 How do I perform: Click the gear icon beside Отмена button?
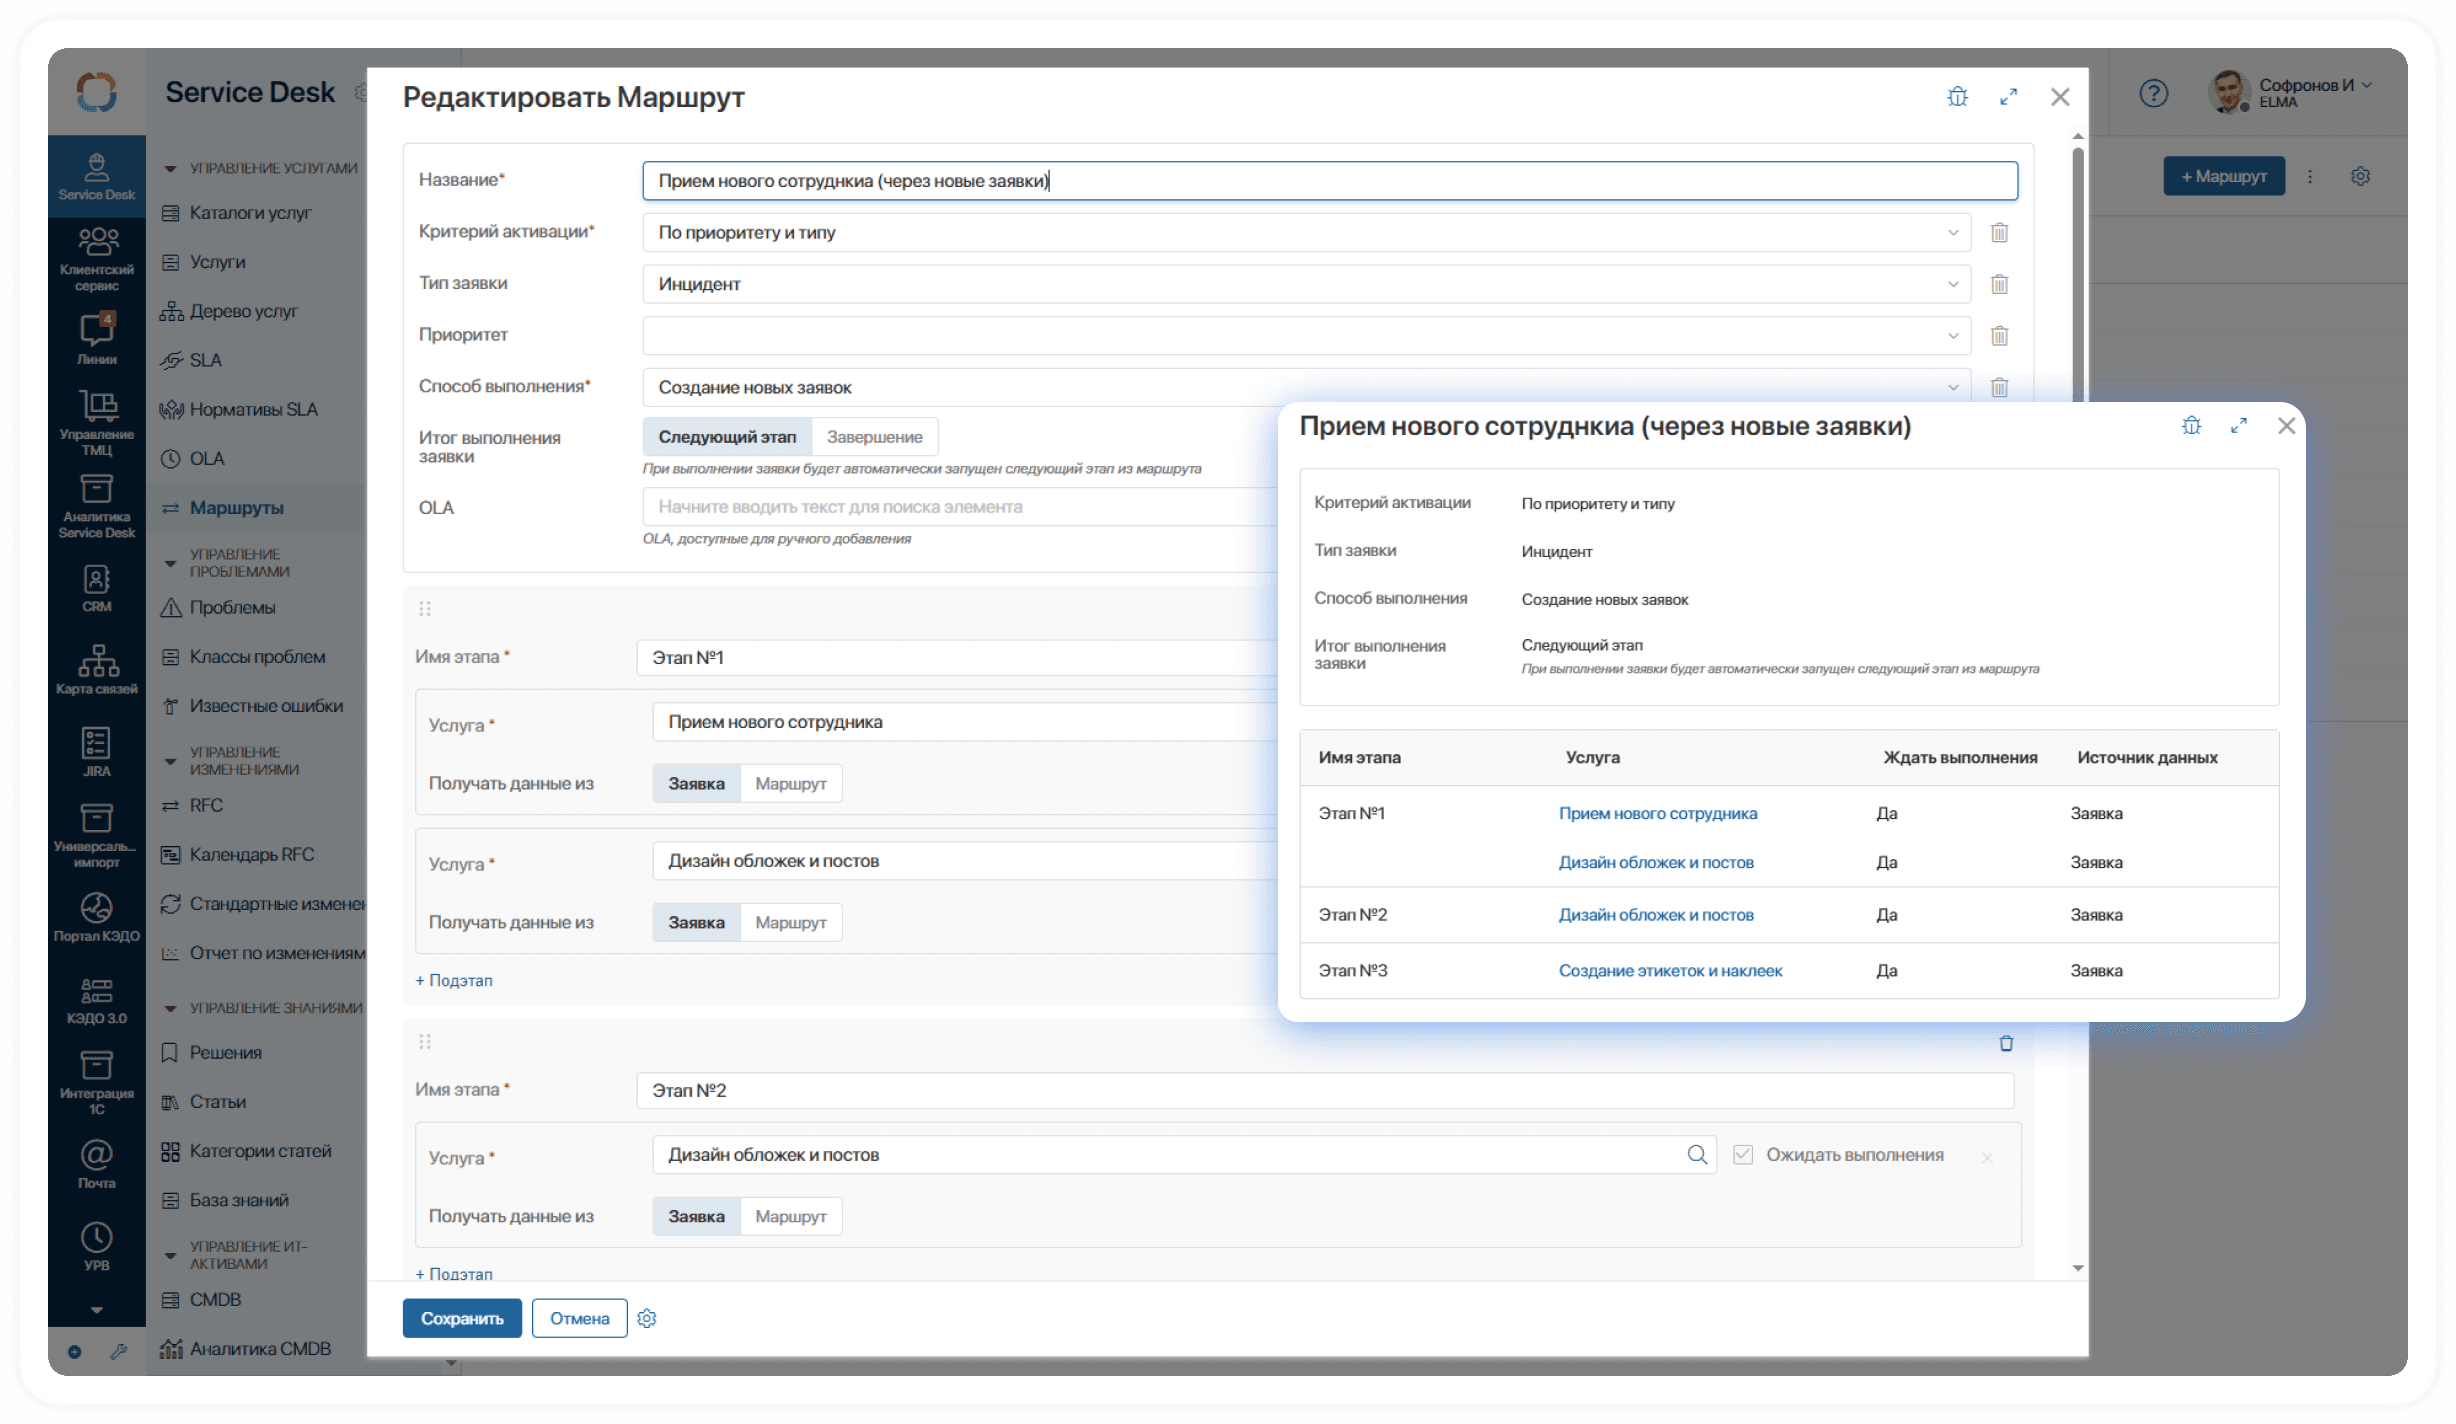coord(647,1318)
